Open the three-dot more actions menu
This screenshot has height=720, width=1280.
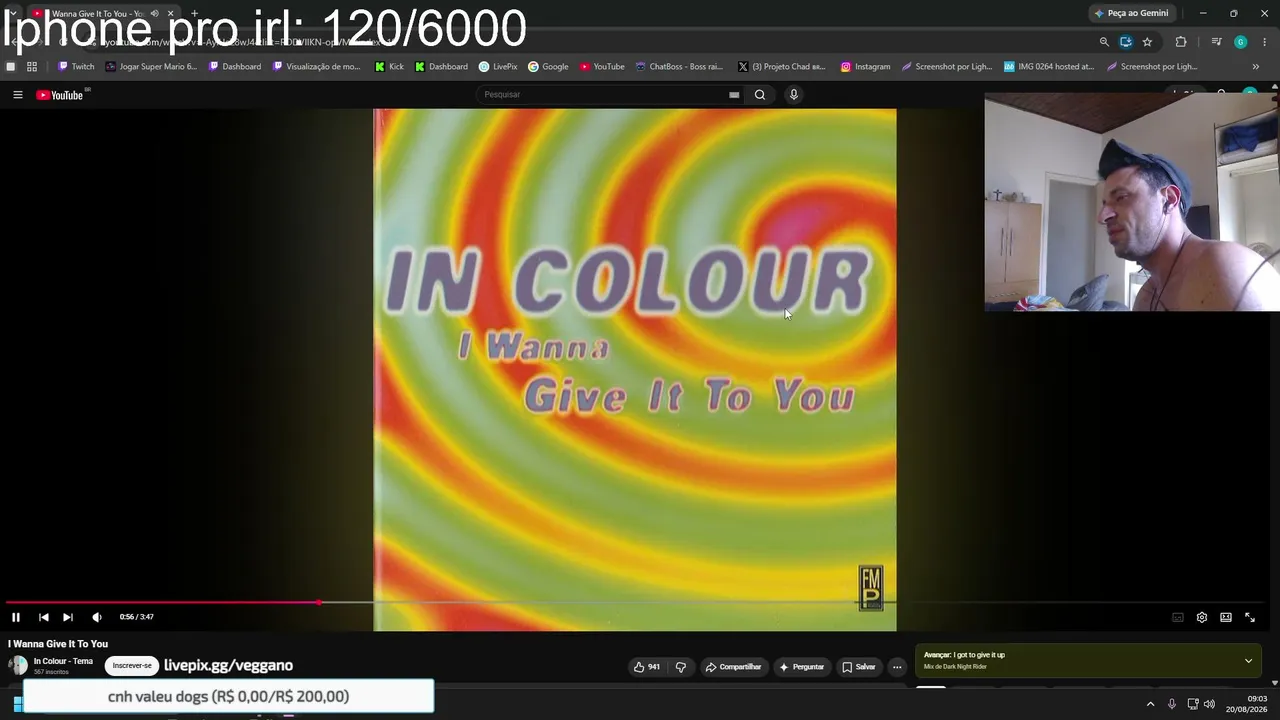point(897,667)
